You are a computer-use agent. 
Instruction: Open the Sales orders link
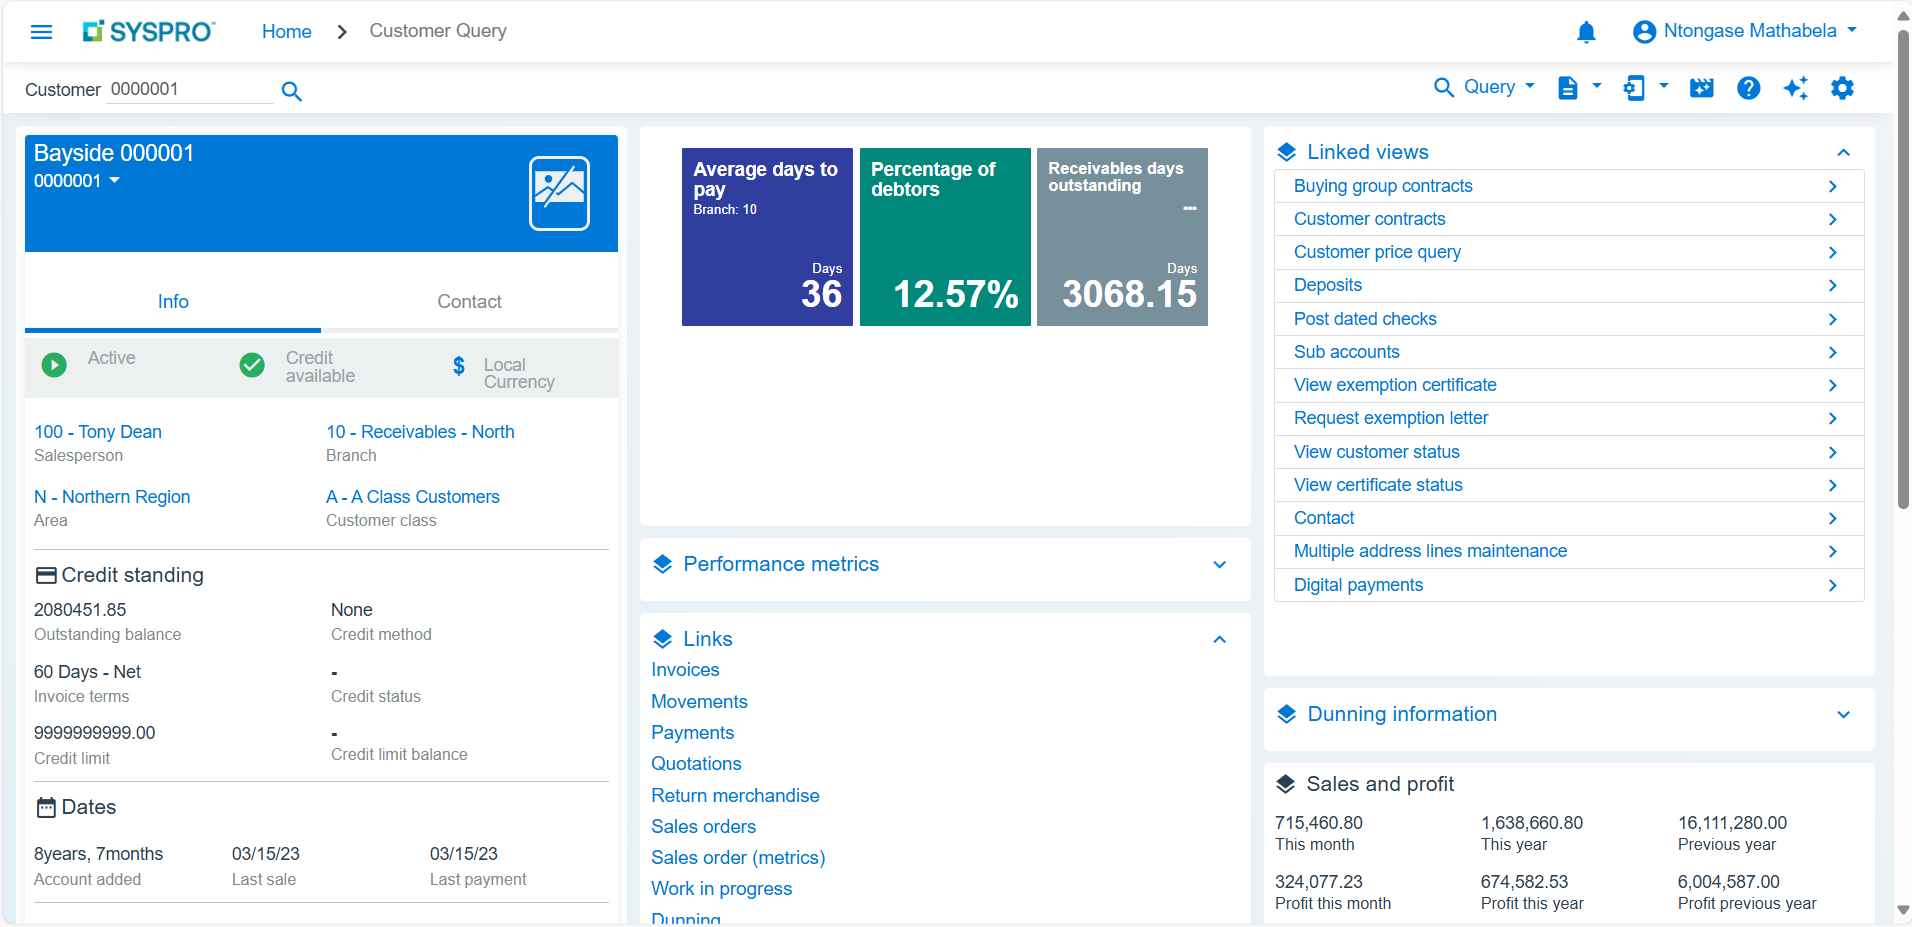[703, 827]
